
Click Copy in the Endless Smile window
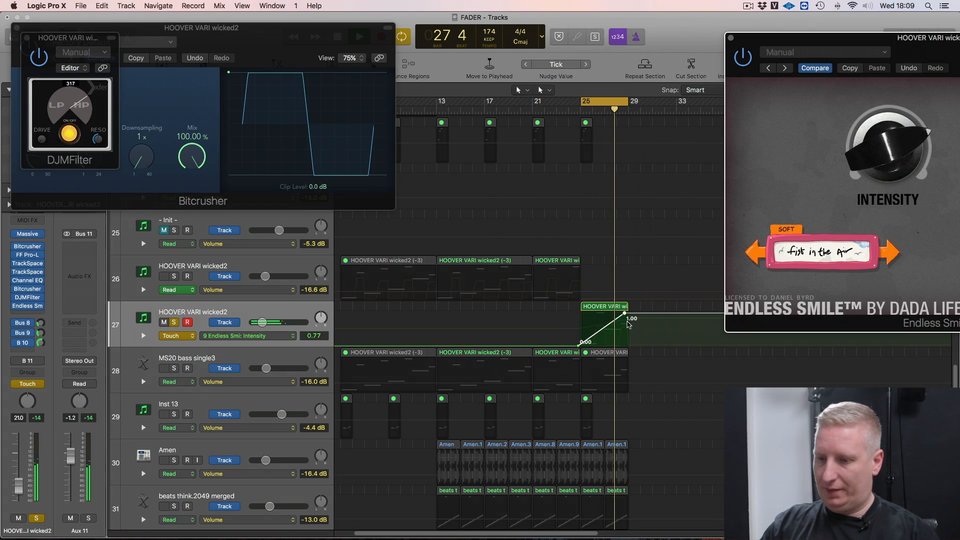850,68
